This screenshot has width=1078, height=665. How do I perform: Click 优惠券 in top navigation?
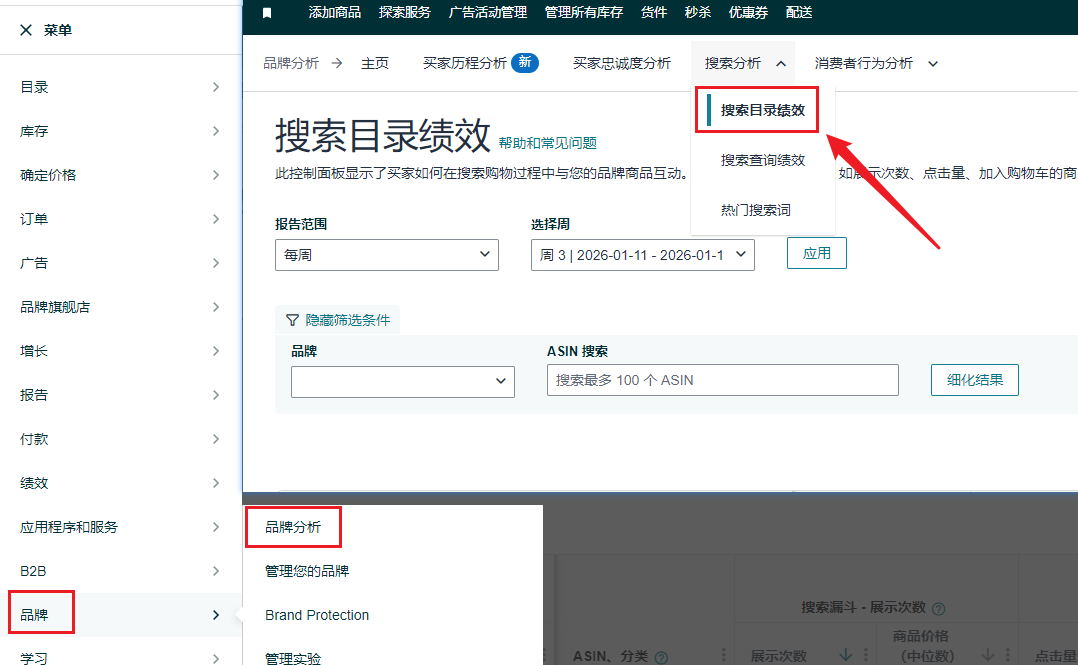[x=748, y=12]
